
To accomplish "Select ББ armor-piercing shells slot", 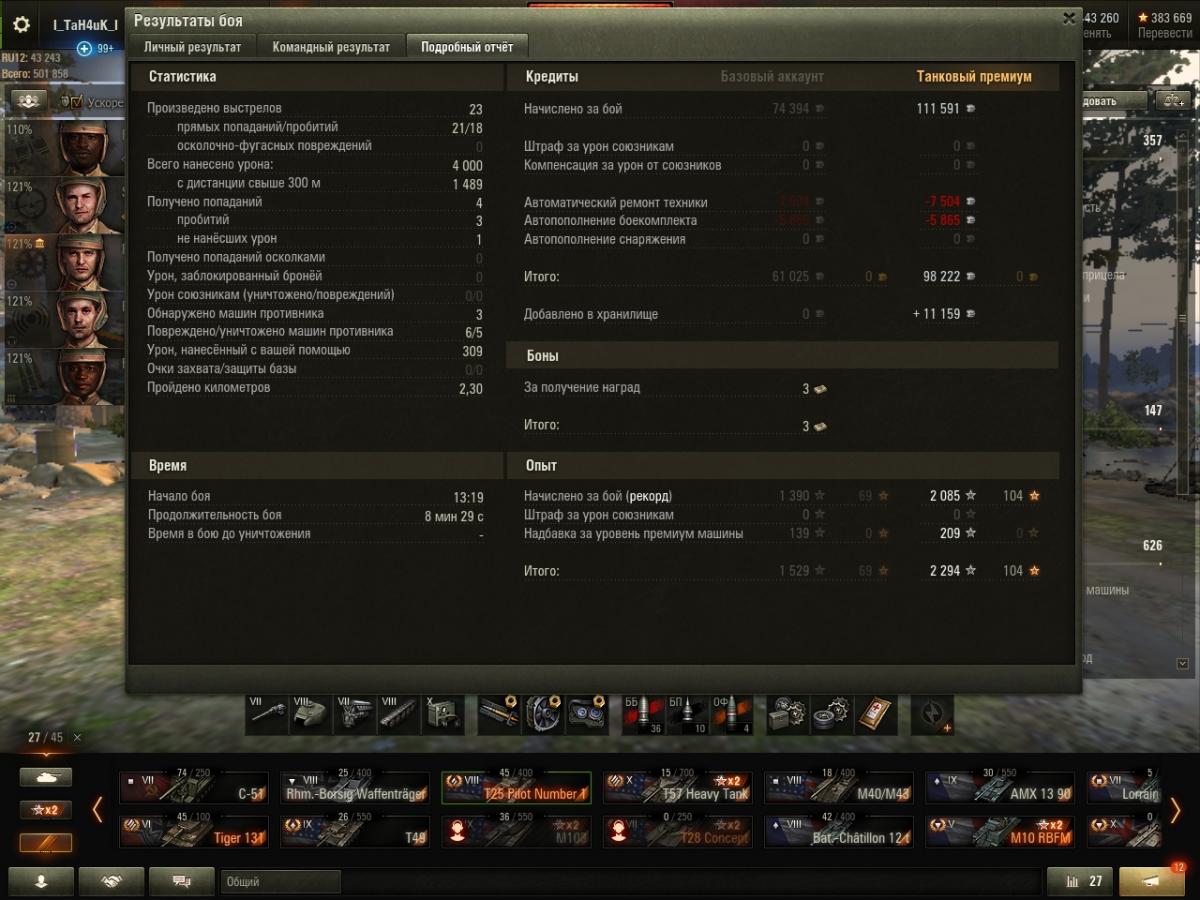I will (642, 715).
